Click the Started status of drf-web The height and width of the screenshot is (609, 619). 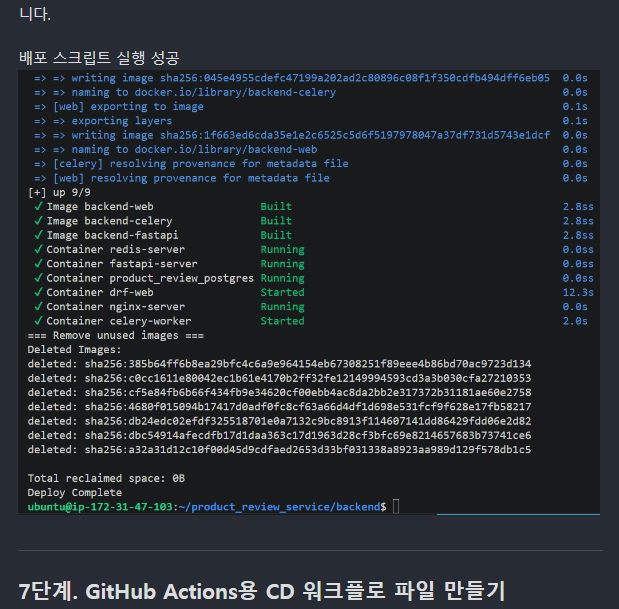[282, 292]
